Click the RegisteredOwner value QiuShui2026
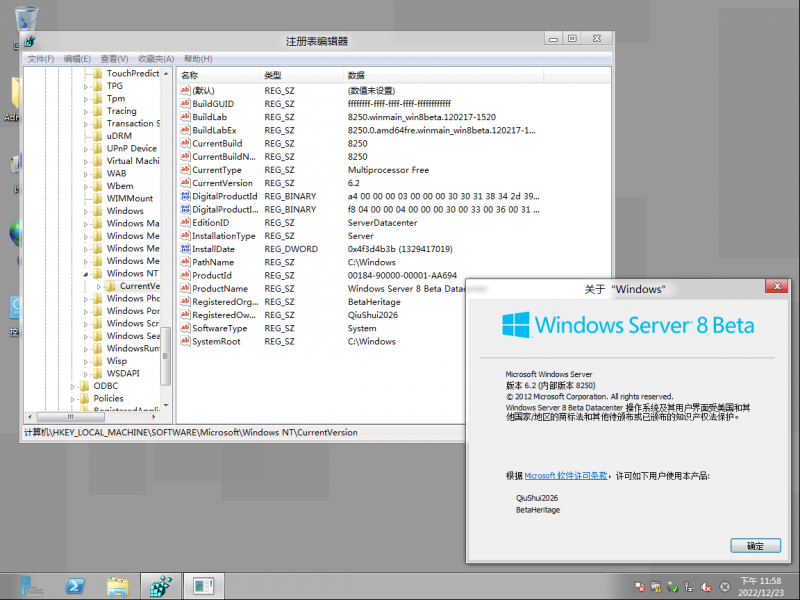Image resolution: width=800 pixels, height=600 pixels. tap(372, 315)
